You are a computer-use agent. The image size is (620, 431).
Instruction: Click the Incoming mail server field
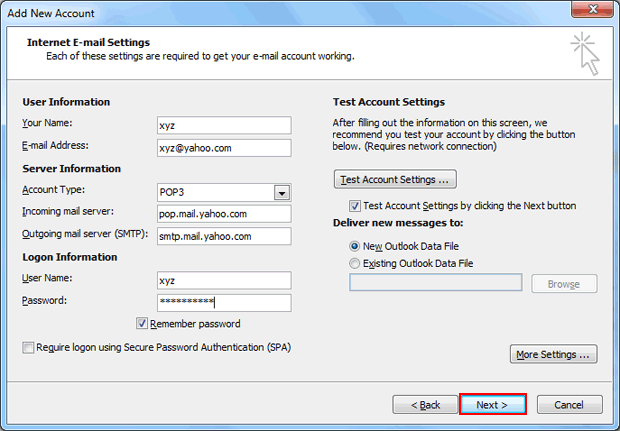(224, 214)
